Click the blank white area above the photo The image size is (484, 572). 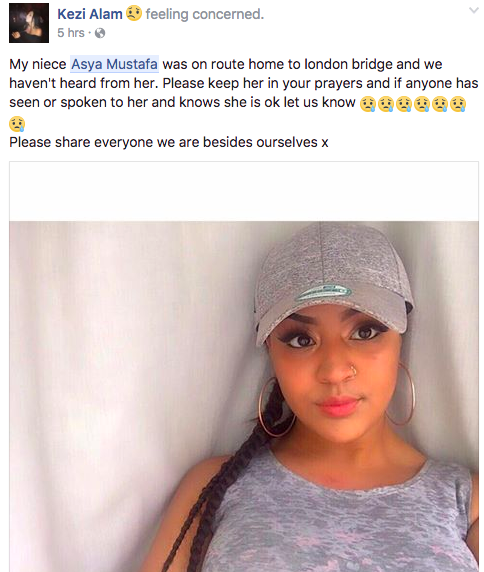coord(244,191)
